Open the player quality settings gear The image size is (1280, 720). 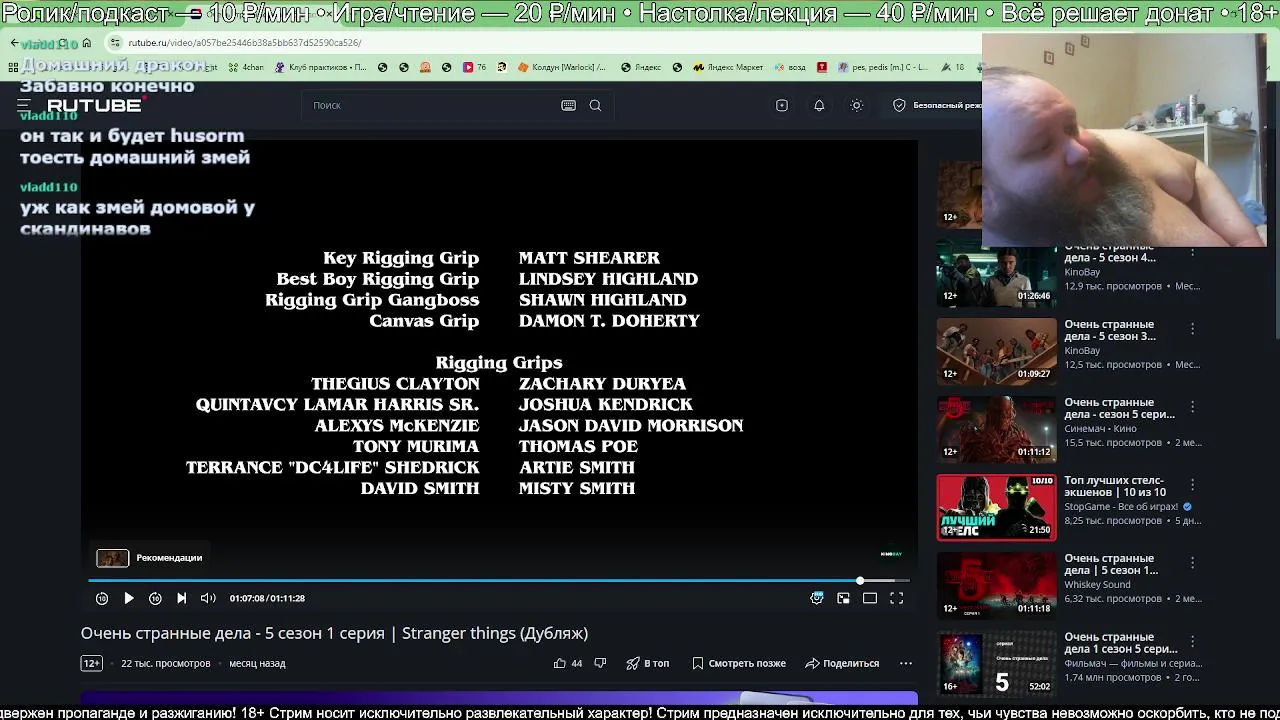click(x=817, y=598)
